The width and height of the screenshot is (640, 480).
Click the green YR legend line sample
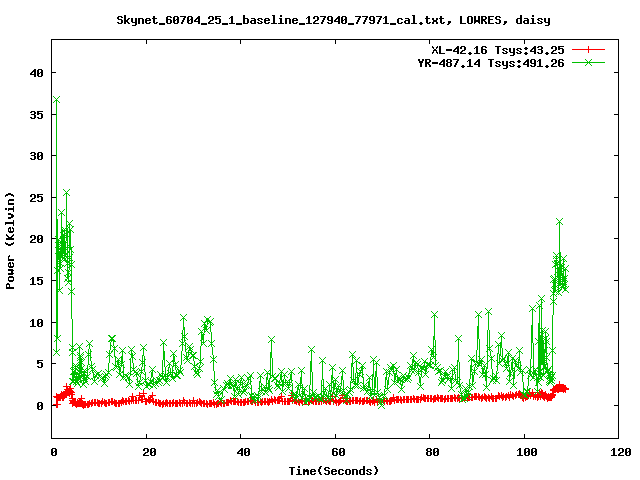coord(588,62)
